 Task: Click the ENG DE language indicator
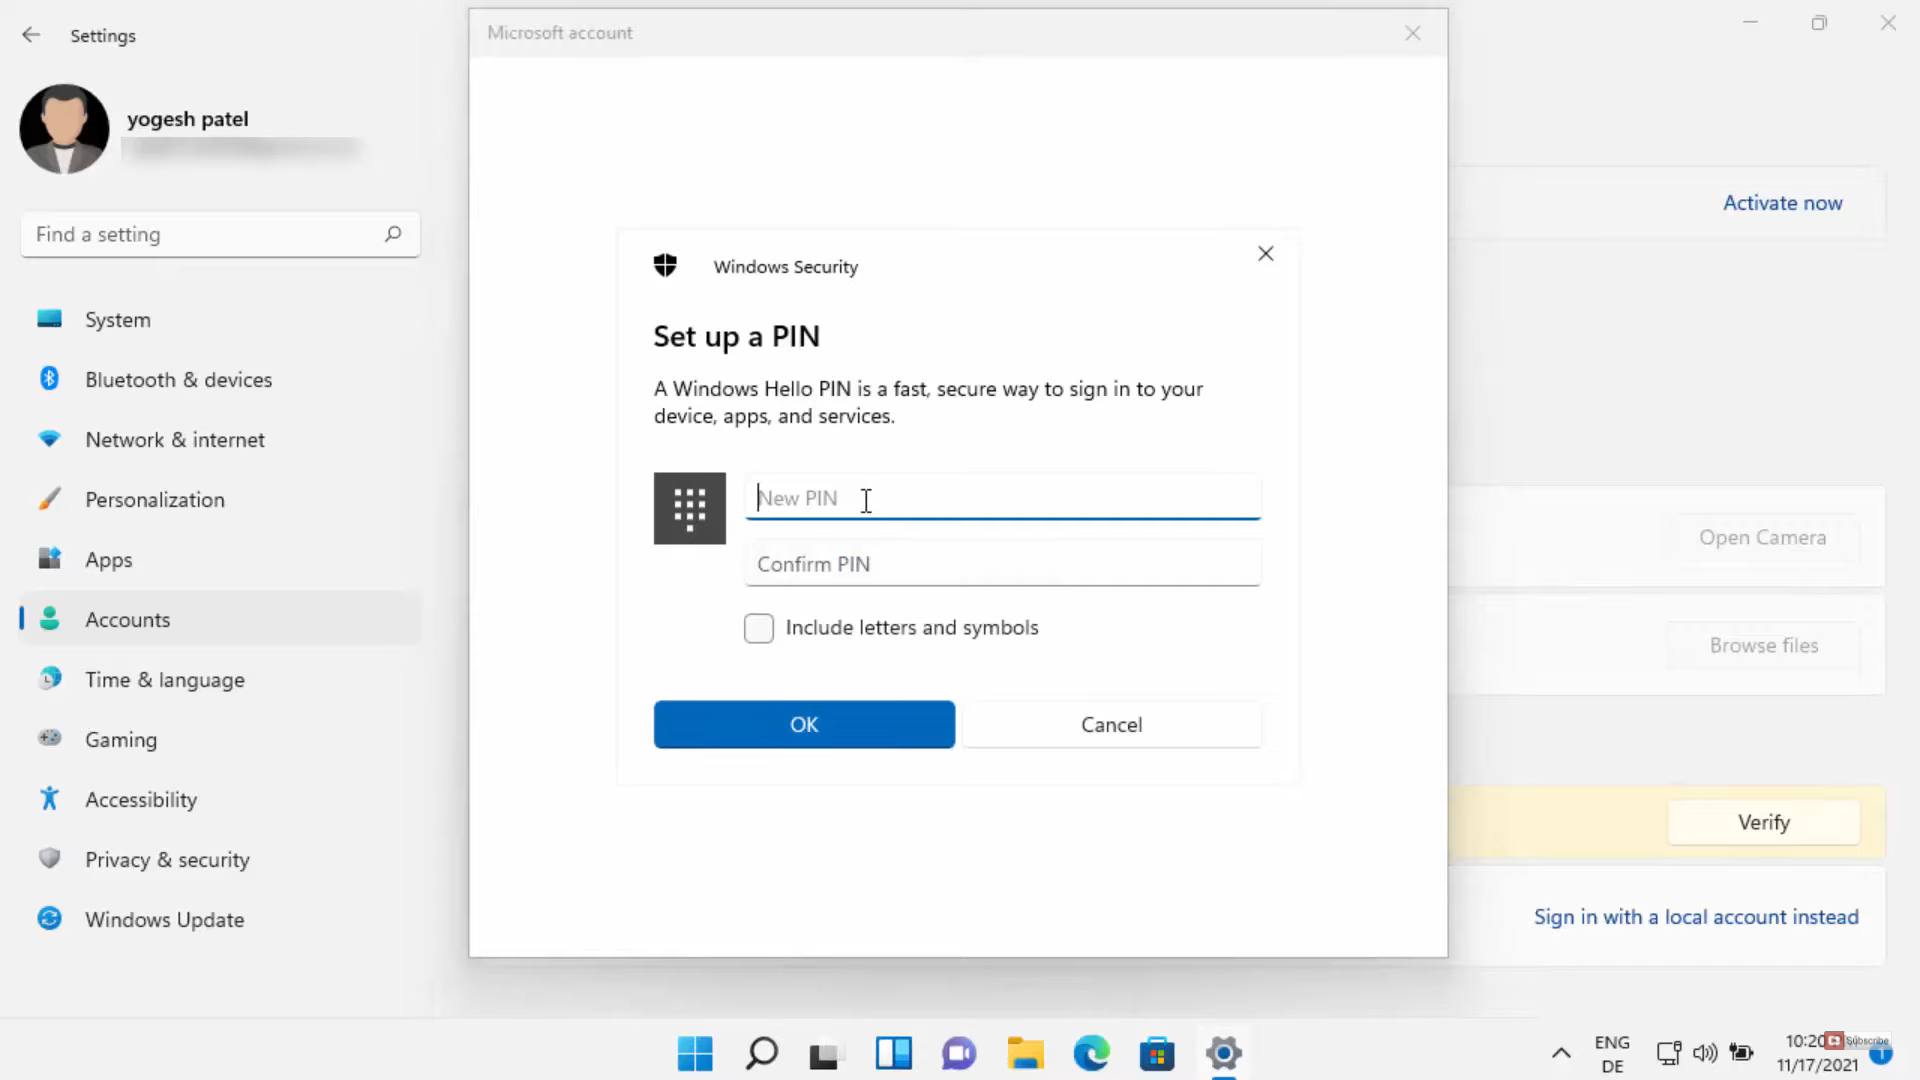(1612, 1054)
